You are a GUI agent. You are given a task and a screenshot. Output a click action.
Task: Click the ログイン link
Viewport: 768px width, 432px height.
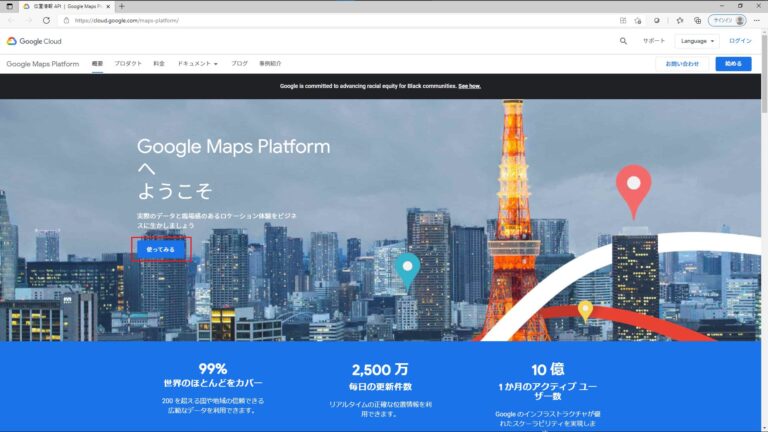tap(740, 41)
